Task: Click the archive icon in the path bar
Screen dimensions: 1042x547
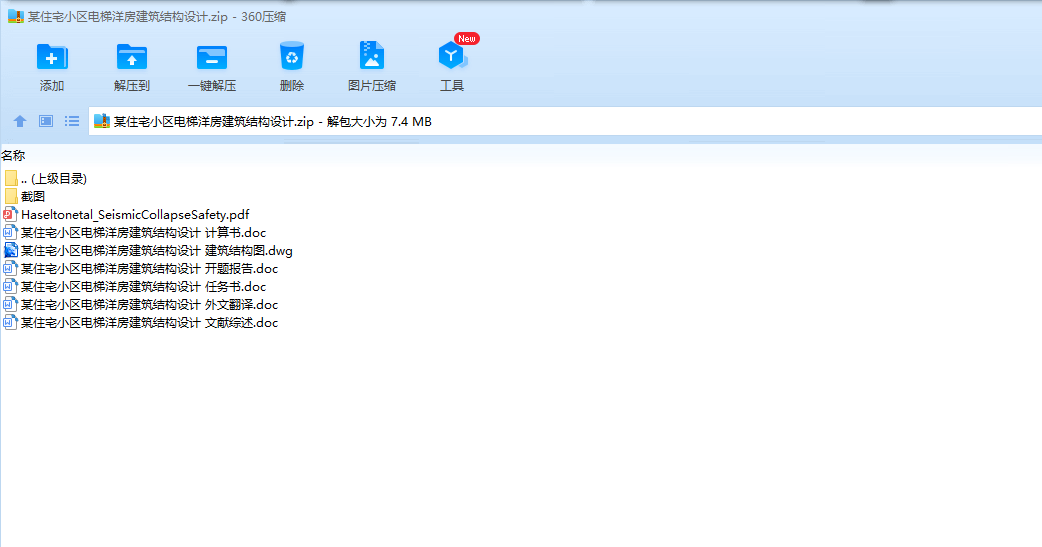Action: (x=102, y=121)
